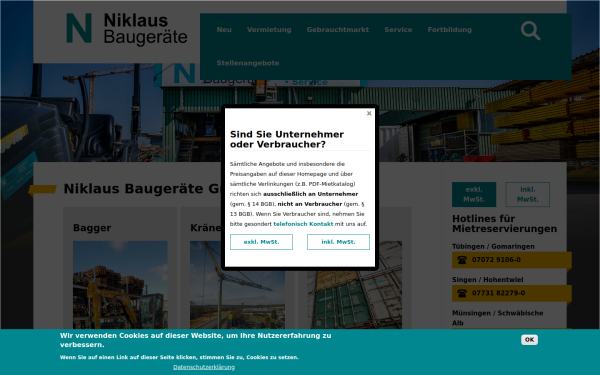Click the Singen / Hohentwiel label
Viewport: 600px width, 375px height.
(488, 280)
